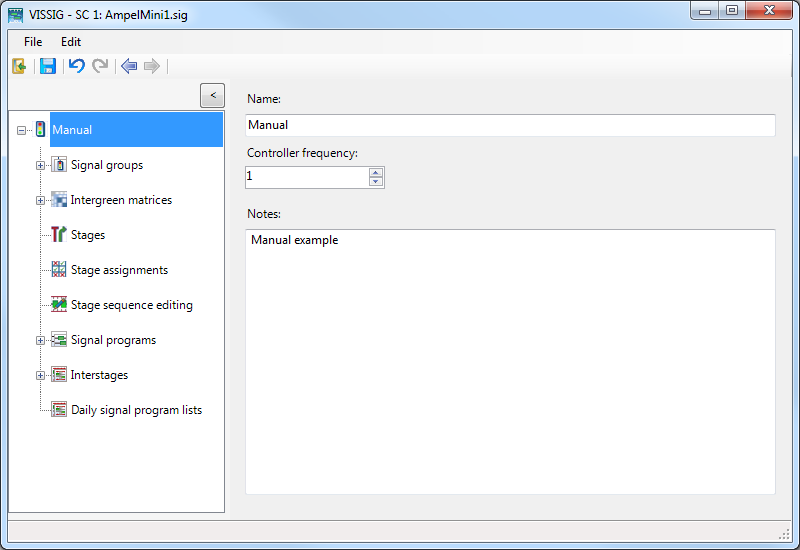Click inside the Notes text area
The width and height of the screenshot is (800, 550).
[x=510, y=360]
